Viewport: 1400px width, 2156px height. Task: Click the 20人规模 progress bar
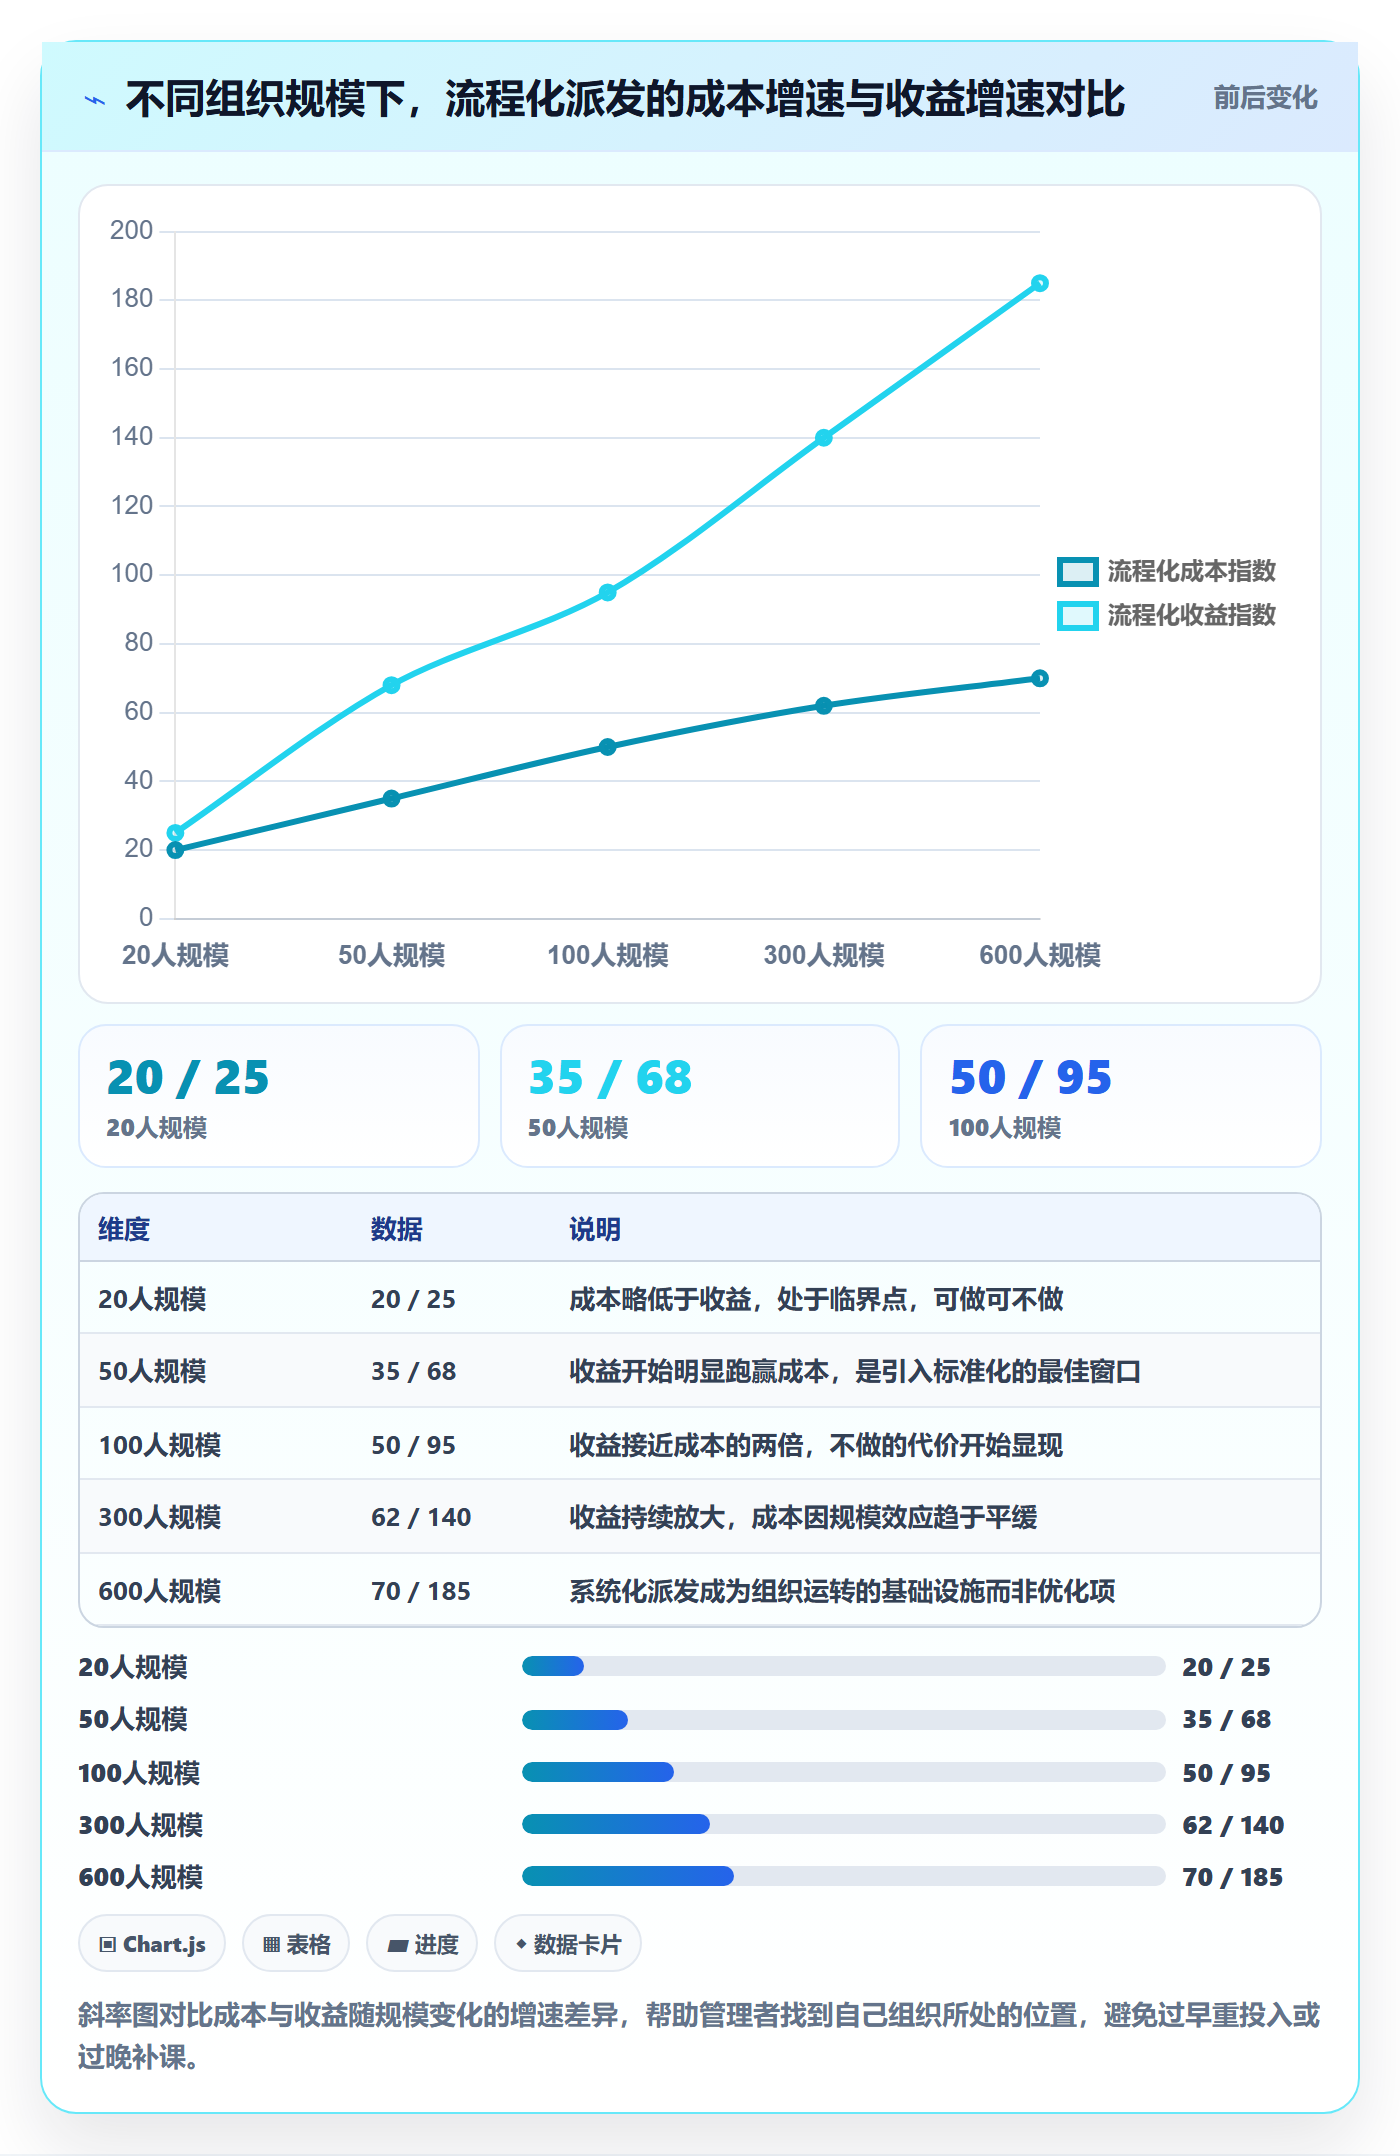coord(843,1666)
